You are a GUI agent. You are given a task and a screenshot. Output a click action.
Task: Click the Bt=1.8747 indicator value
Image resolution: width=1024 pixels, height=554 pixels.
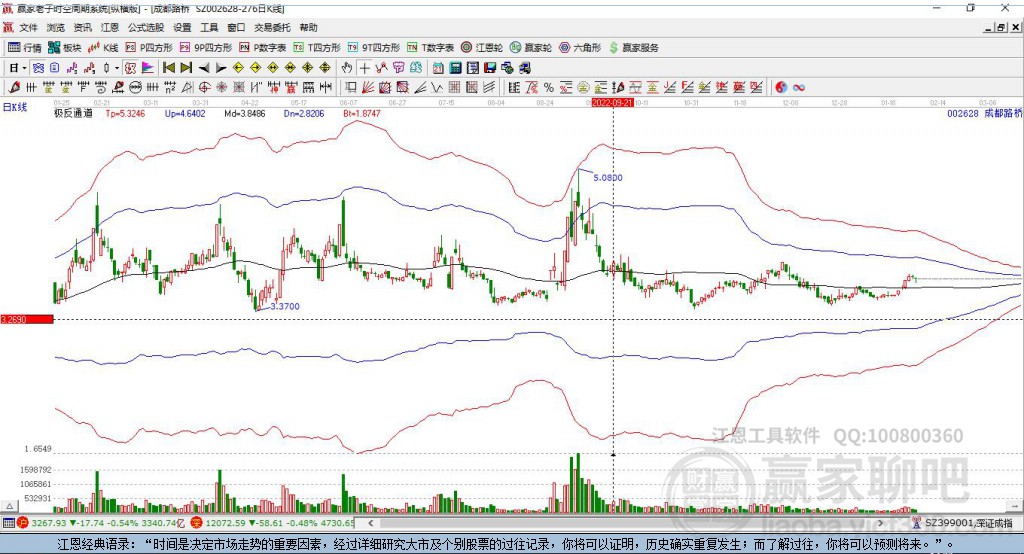point(362,114)
